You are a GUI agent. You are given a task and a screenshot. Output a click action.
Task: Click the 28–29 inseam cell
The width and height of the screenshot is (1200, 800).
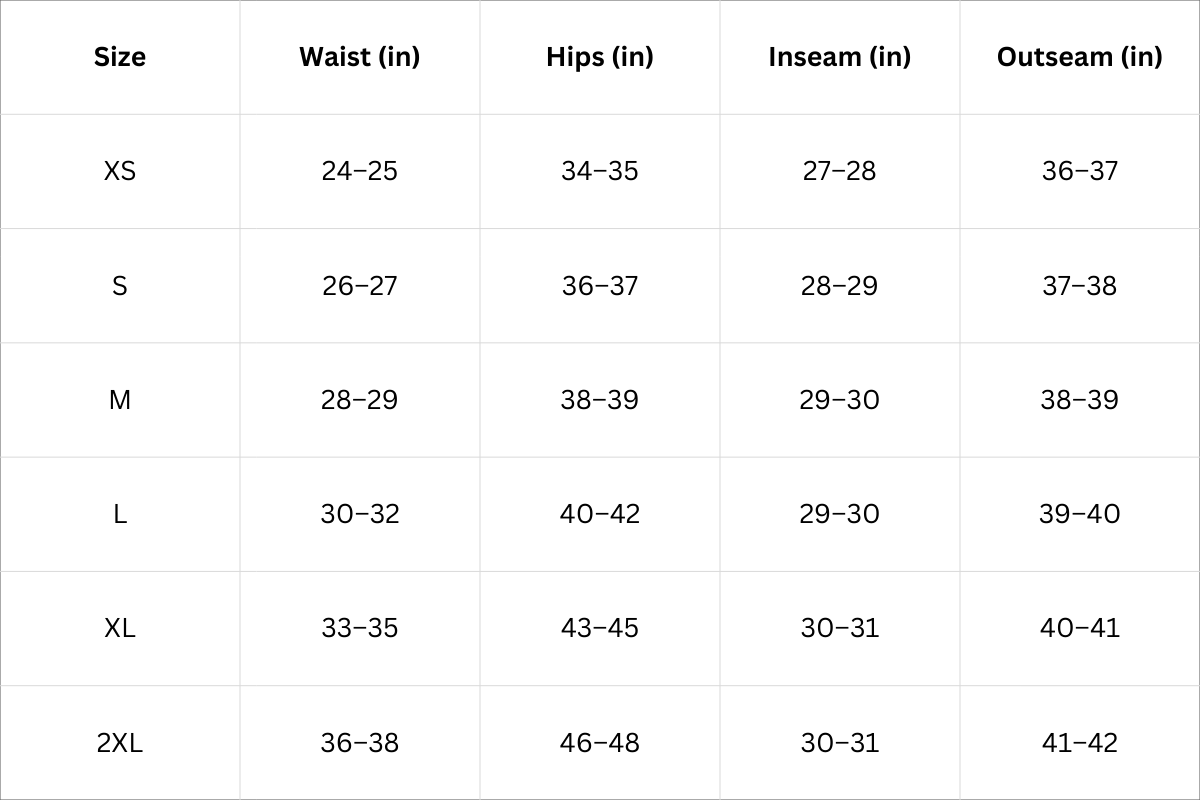tap(839, 286)
